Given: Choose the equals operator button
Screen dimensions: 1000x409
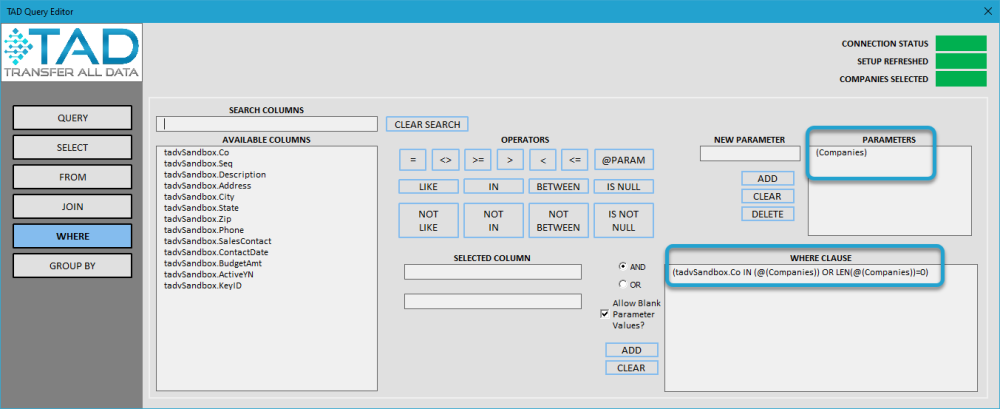Looking at the screenshot, I should click(413, 160).
